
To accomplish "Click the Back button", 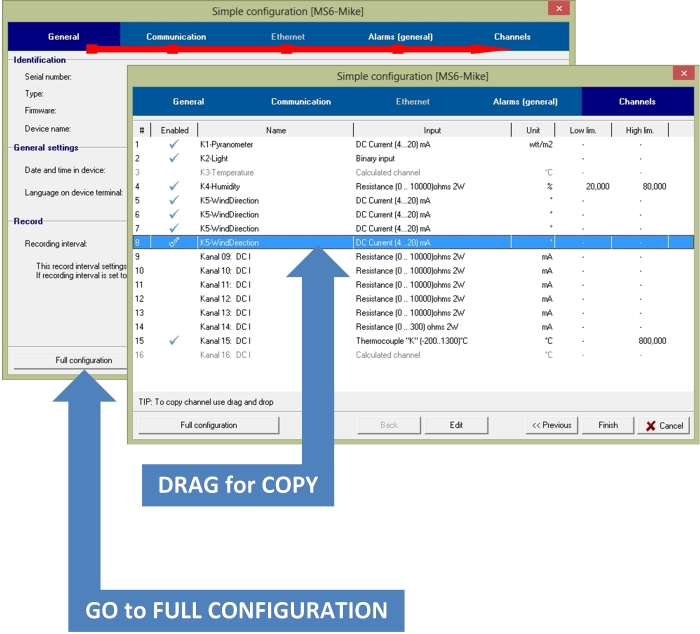I will point(389,425).
